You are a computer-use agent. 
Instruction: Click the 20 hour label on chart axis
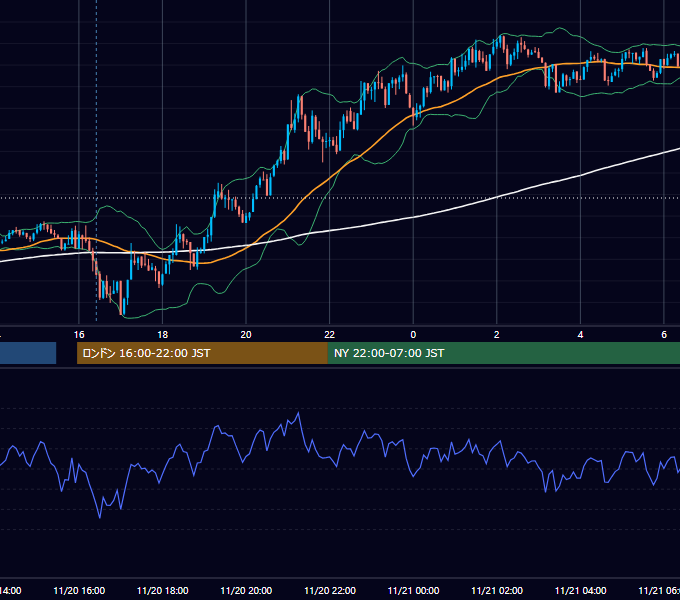[x=246, y=335]
